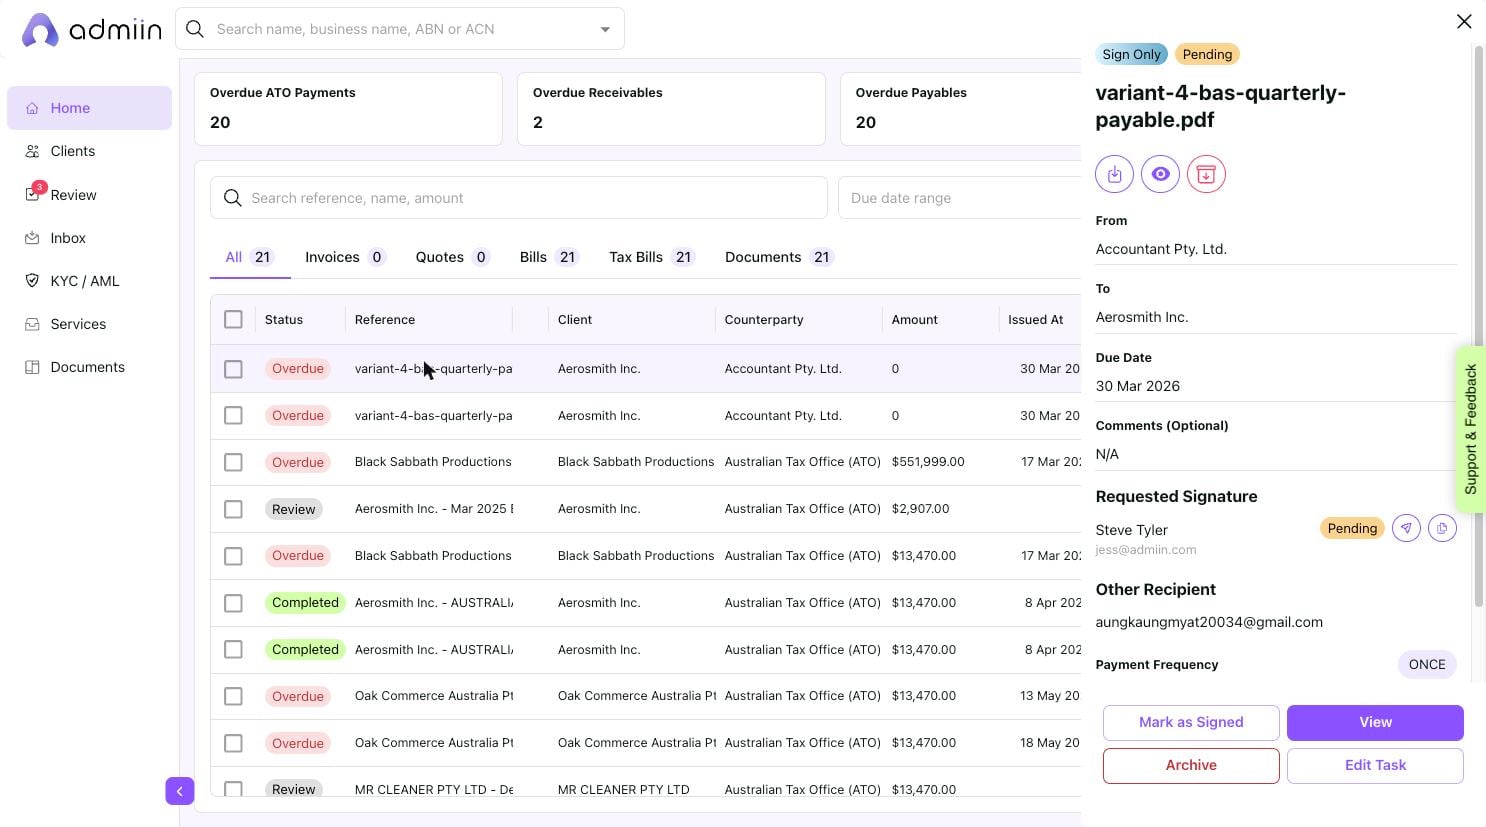Switch to the Documents tab

pyautogui.click(x=778, y=257)
